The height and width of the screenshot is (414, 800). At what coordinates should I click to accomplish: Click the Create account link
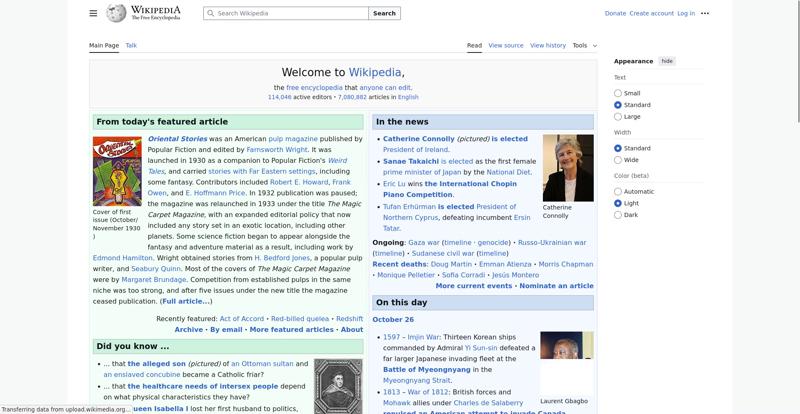click(651, 13)
